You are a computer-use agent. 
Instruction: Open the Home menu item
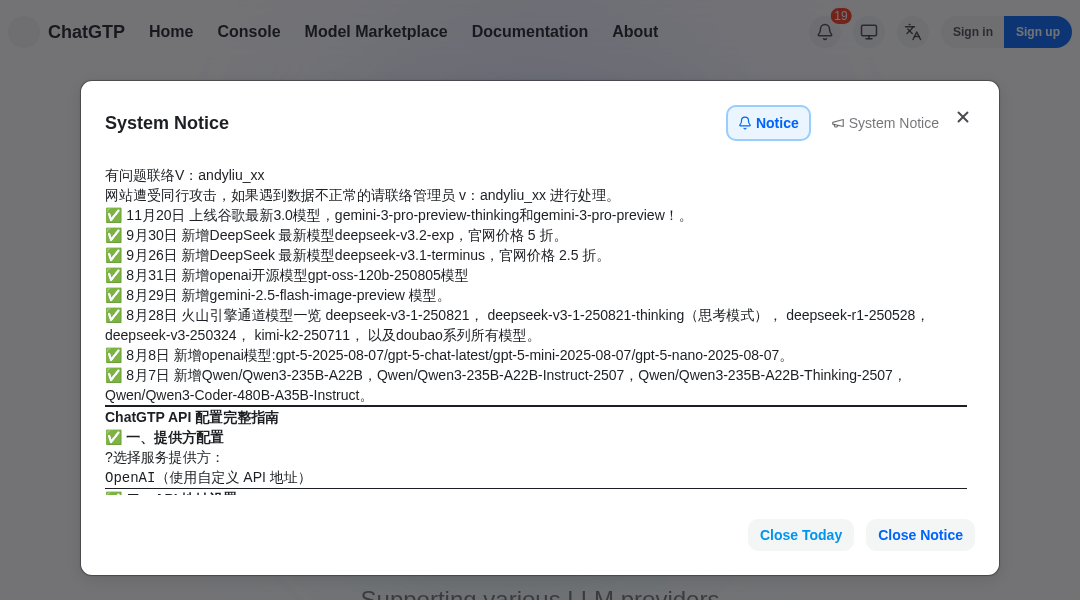point(171,32)
